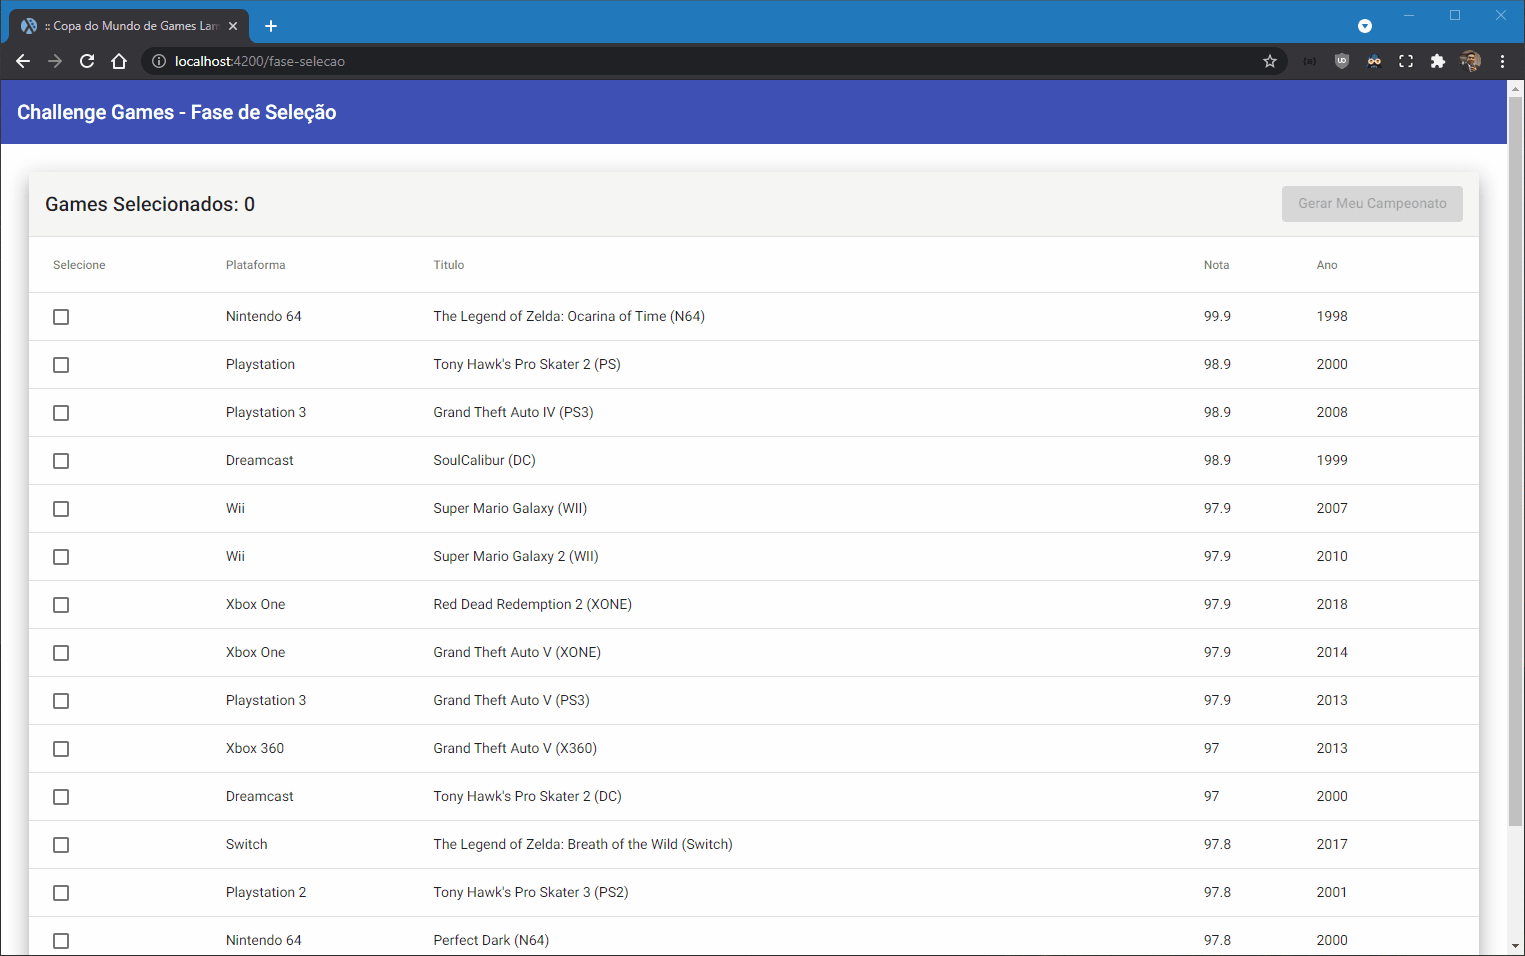Click the Titulo column header
The image size is (1525, 956).
[449, 265]
